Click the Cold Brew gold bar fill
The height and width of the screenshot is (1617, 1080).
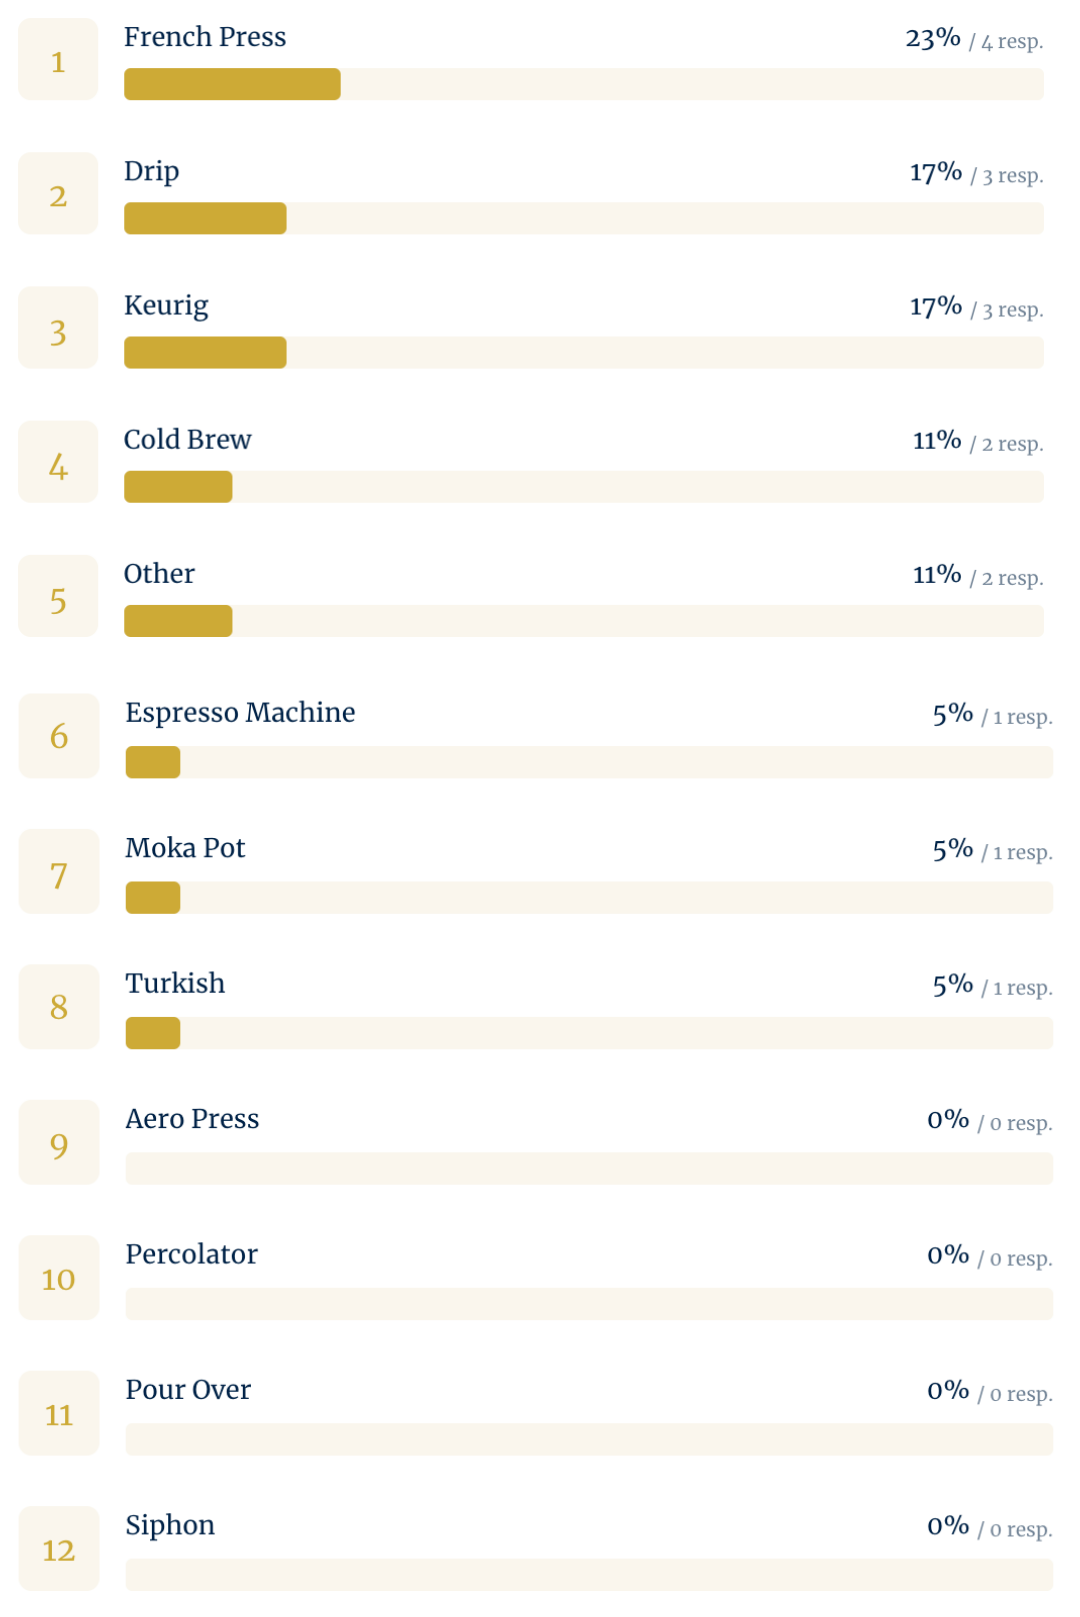[178, 487]
